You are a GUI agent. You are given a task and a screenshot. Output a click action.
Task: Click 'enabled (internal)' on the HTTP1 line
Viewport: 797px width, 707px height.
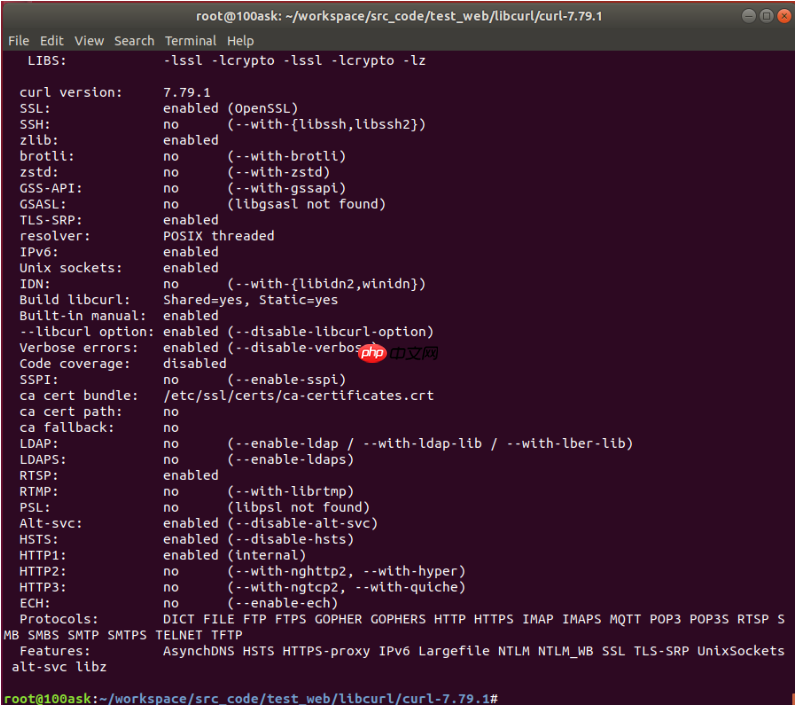click(x=235, y=556)
